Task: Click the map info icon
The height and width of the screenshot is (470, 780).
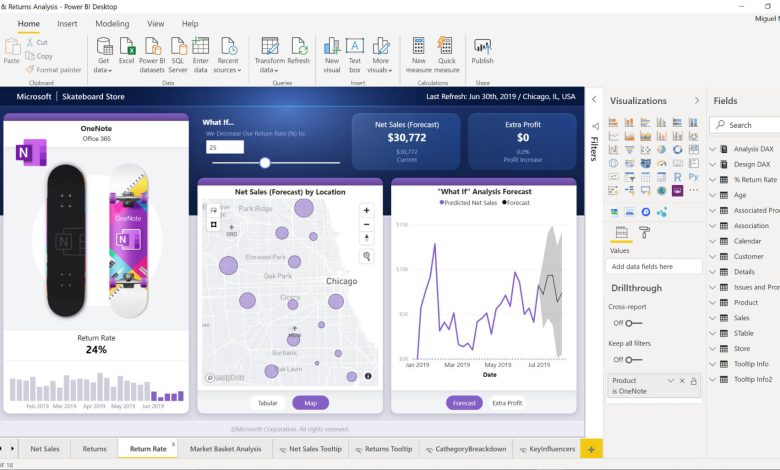Action: point(368,376)
